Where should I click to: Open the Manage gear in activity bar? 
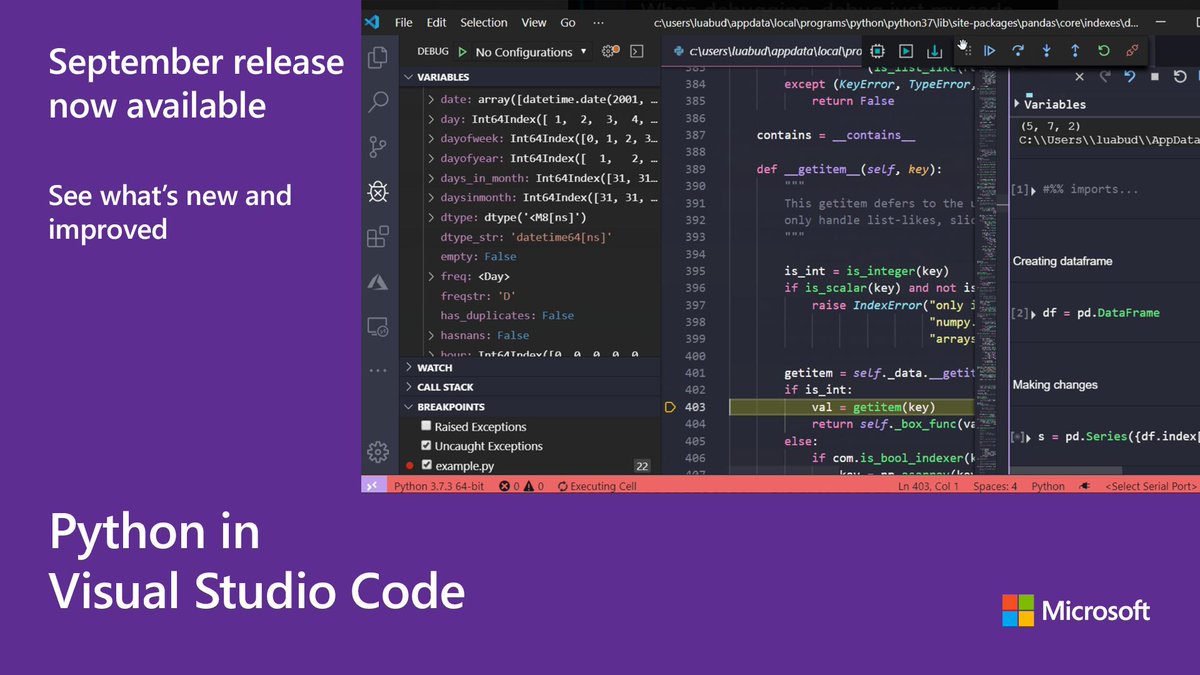tap(378, 452)
